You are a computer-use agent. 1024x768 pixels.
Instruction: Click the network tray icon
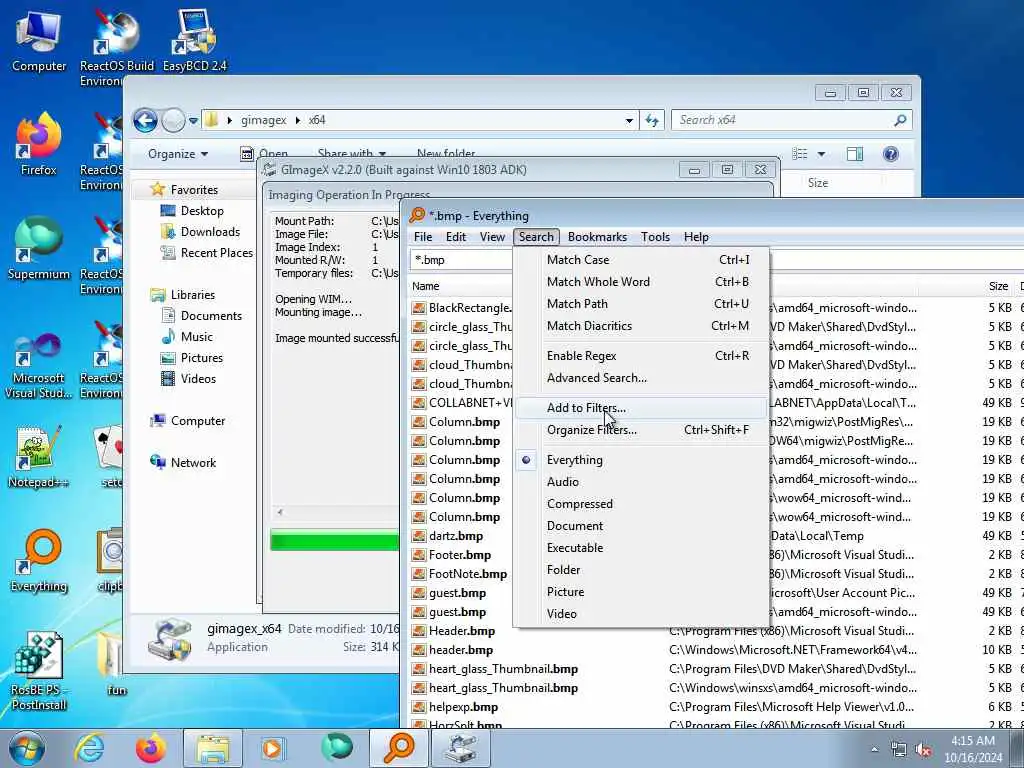(x=899, y=750)
